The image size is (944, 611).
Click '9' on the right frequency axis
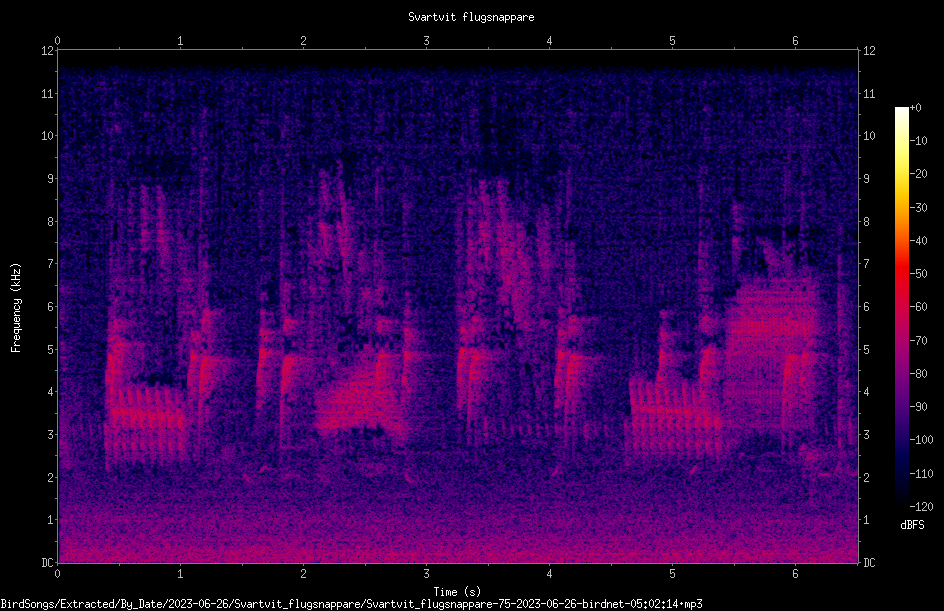tap(866, 179)
